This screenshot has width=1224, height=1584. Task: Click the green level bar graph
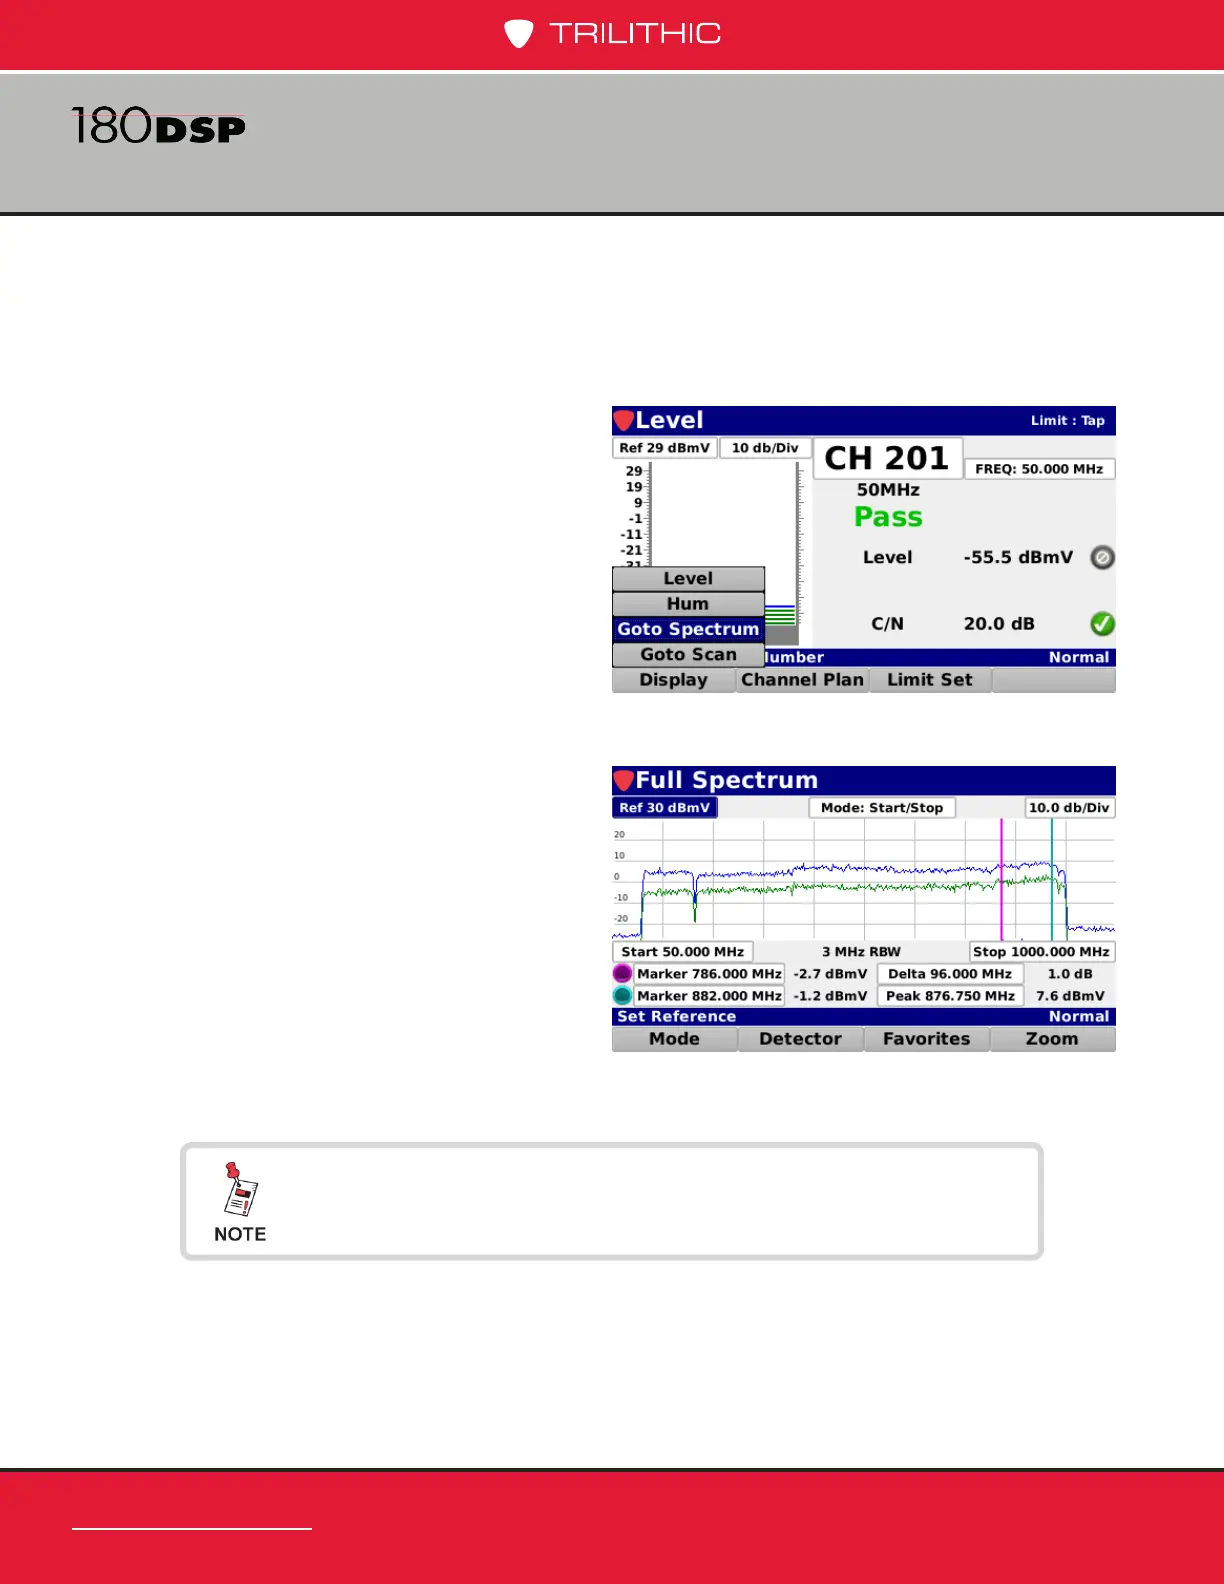coord(780,615)
